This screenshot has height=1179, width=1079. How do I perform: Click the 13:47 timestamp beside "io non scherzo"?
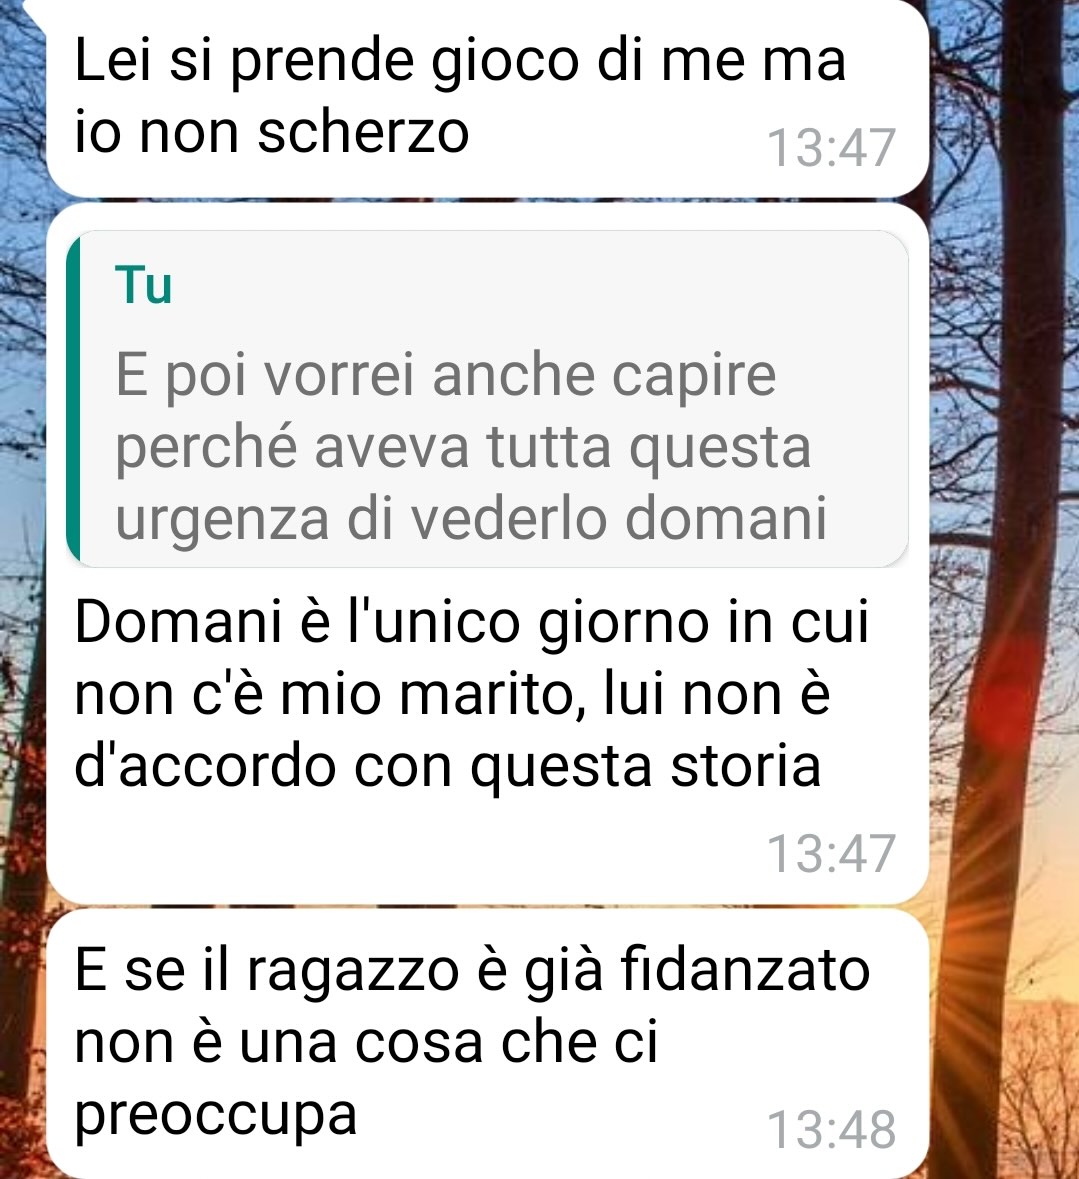click(x=831, y=147)
